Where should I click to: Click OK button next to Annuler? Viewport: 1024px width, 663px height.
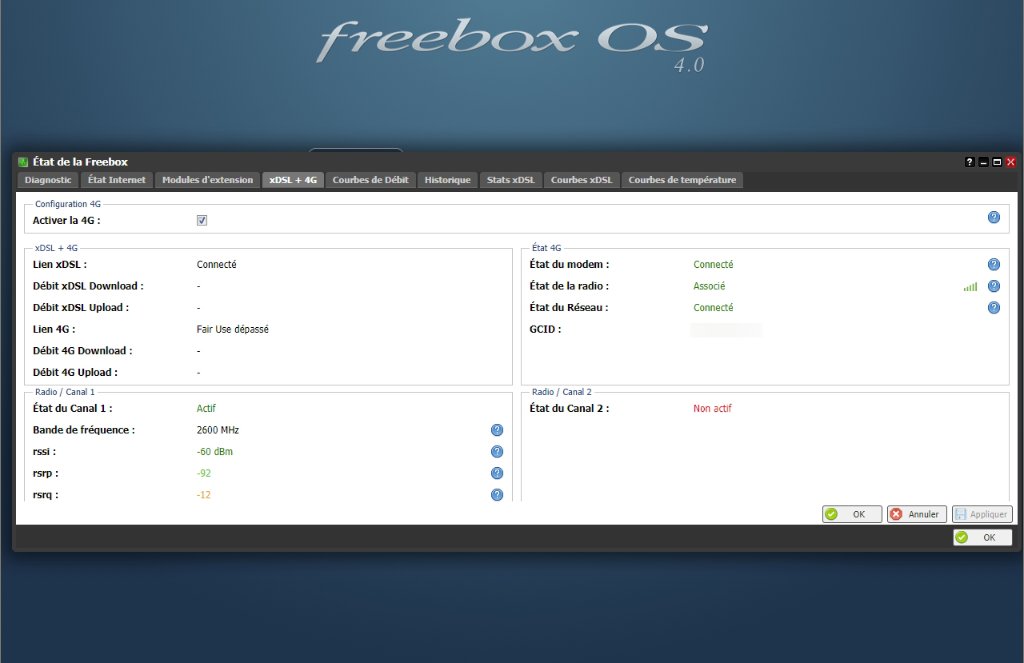(x=851, y=514)
